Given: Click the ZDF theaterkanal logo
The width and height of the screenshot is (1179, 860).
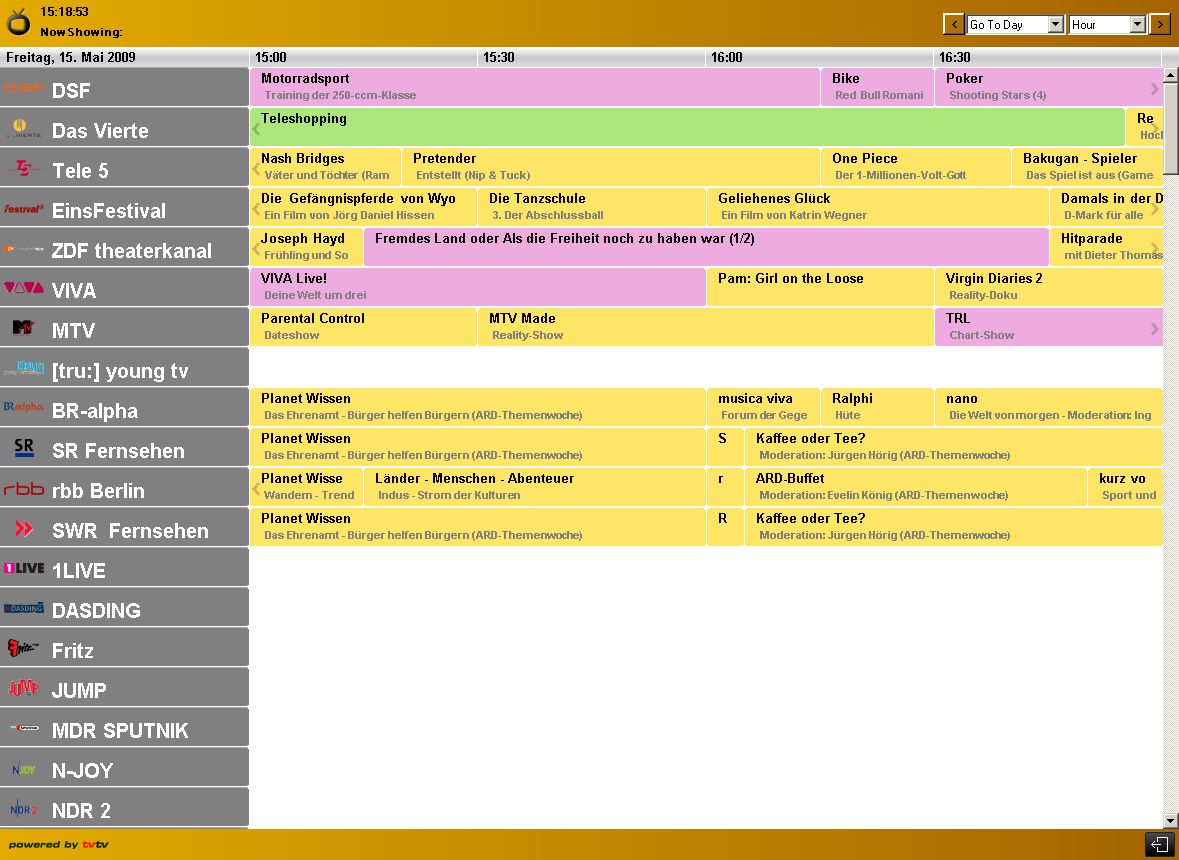Looking at the screenshot, I should [x=23, y=249].
